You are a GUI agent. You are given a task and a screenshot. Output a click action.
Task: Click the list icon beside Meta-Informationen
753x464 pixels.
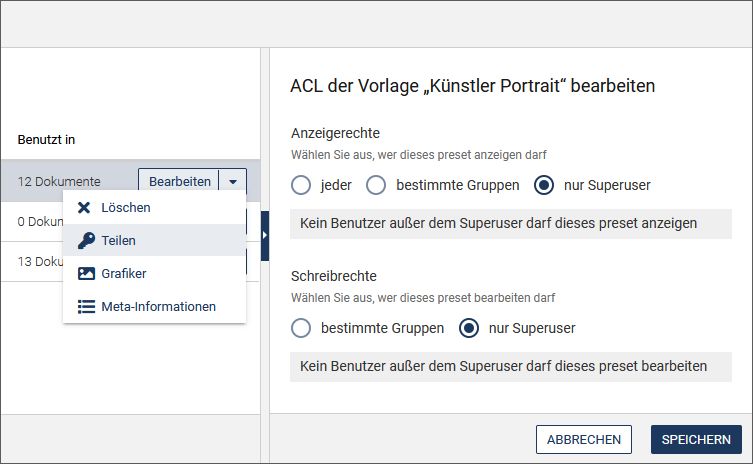(x=86, y=306)
